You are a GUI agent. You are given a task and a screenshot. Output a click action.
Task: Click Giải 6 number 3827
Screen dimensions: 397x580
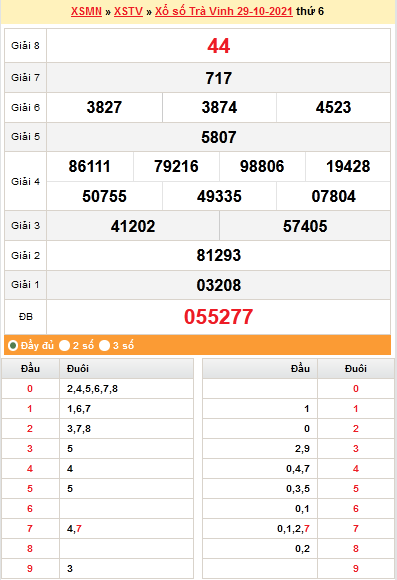[x=104, y=107]
